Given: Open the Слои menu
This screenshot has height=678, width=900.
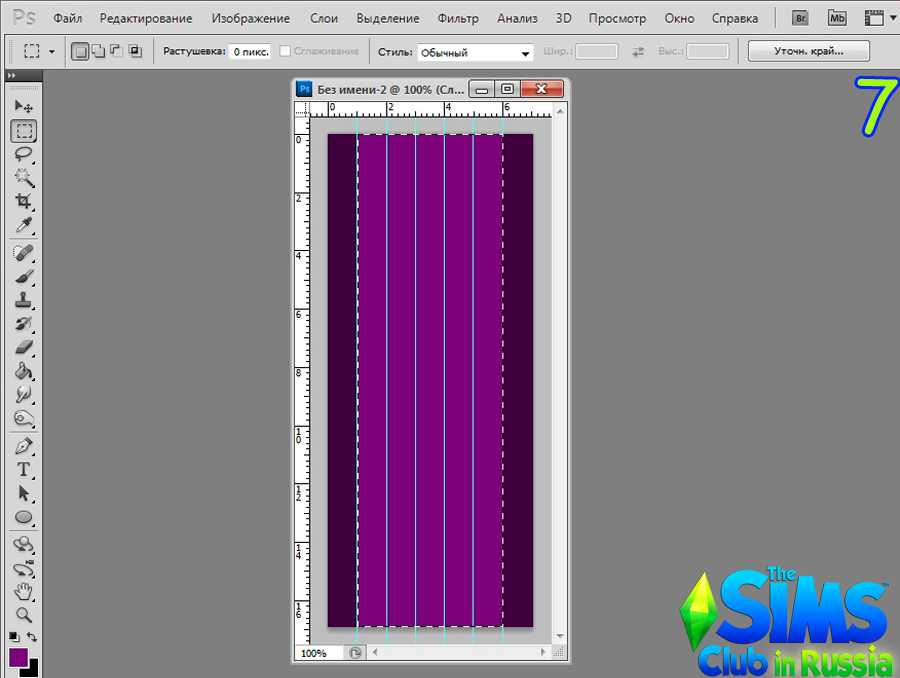Looking at the screenshot, I should pos(323,18).
